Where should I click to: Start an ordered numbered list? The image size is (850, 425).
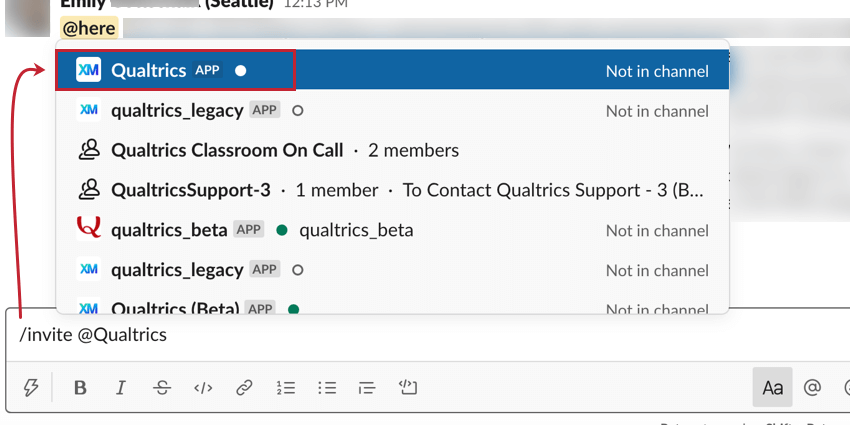click(285, 388)
